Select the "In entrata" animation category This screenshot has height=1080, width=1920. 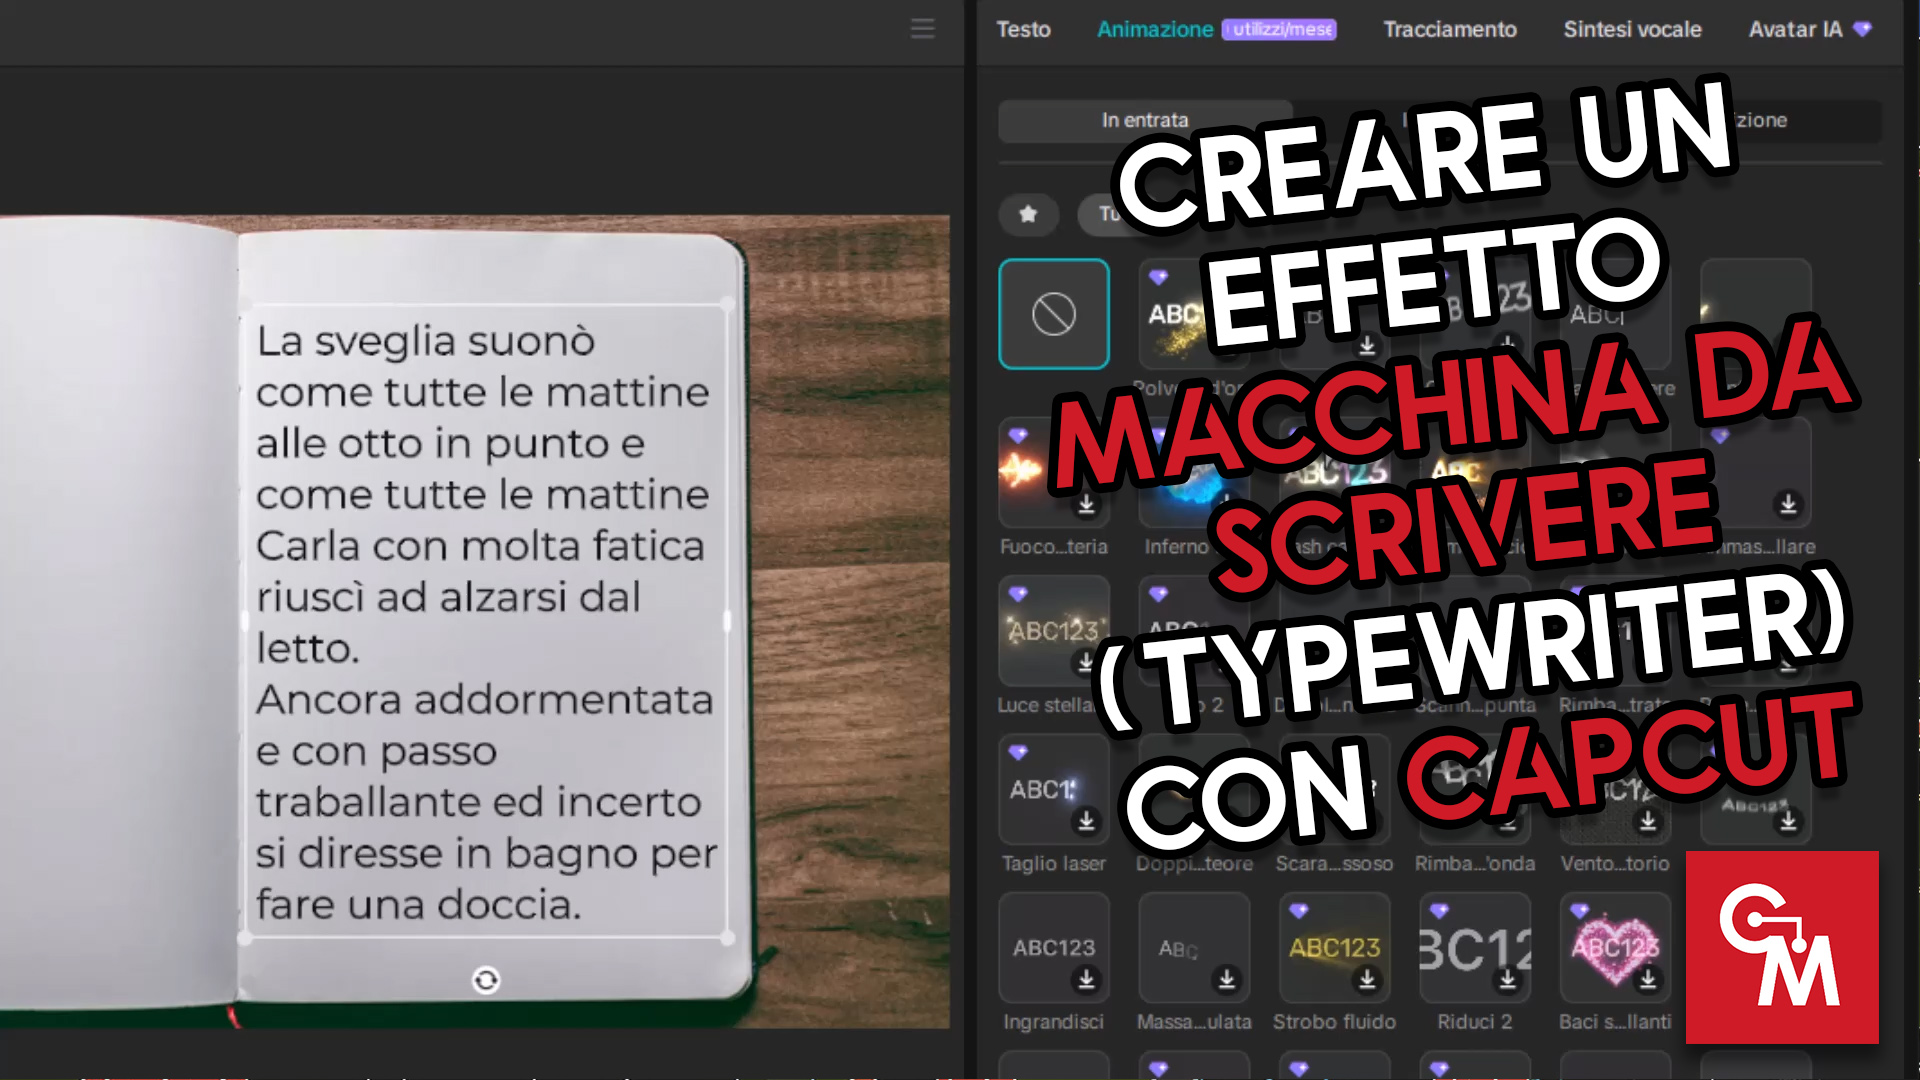(x=1144, y=120)
